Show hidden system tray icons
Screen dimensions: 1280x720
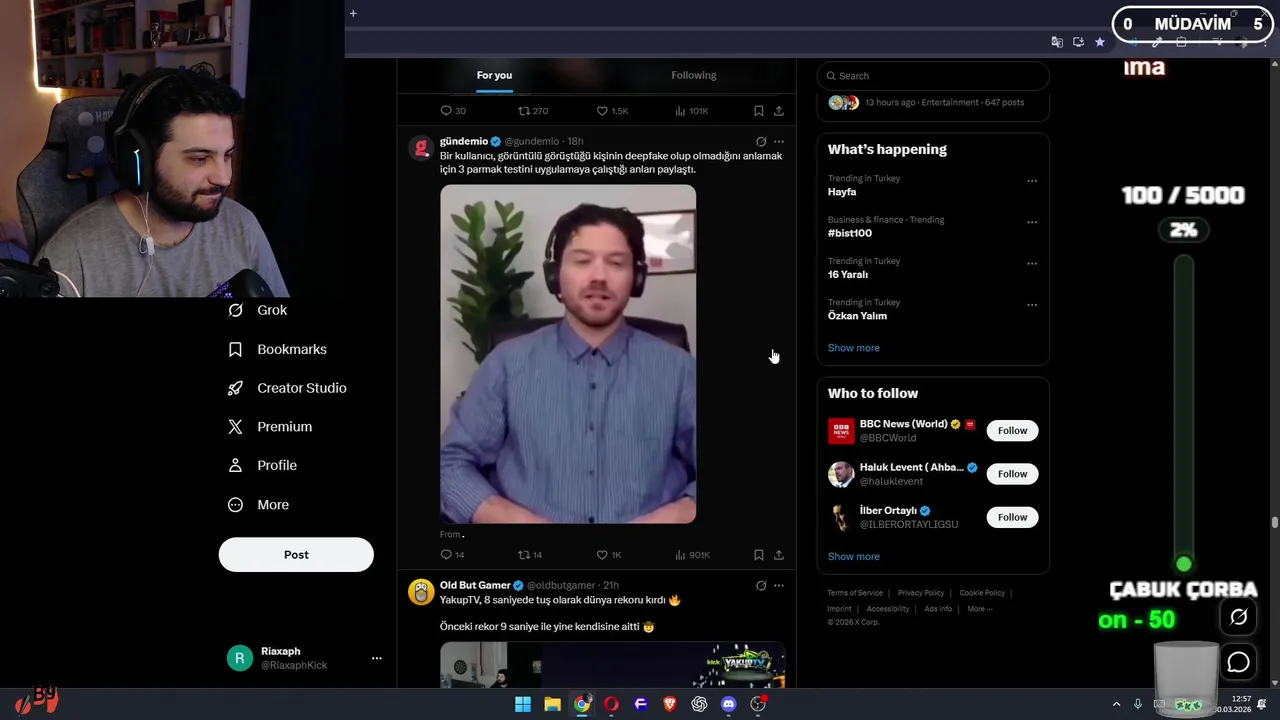pyautogui.click(x=1116, y=704)
